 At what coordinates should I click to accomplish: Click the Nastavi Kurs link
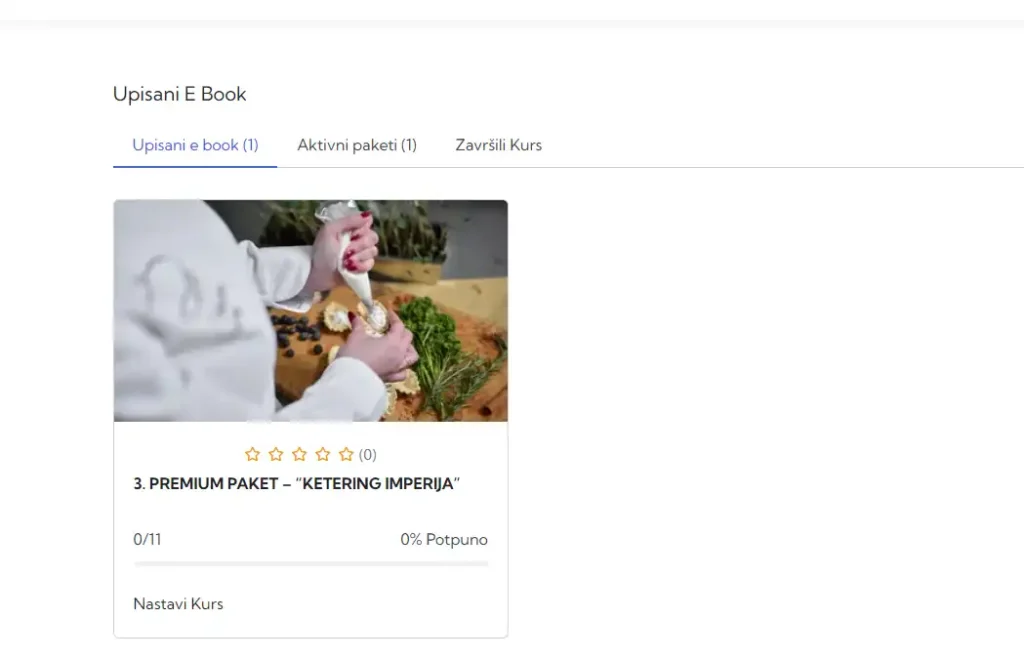178,604
